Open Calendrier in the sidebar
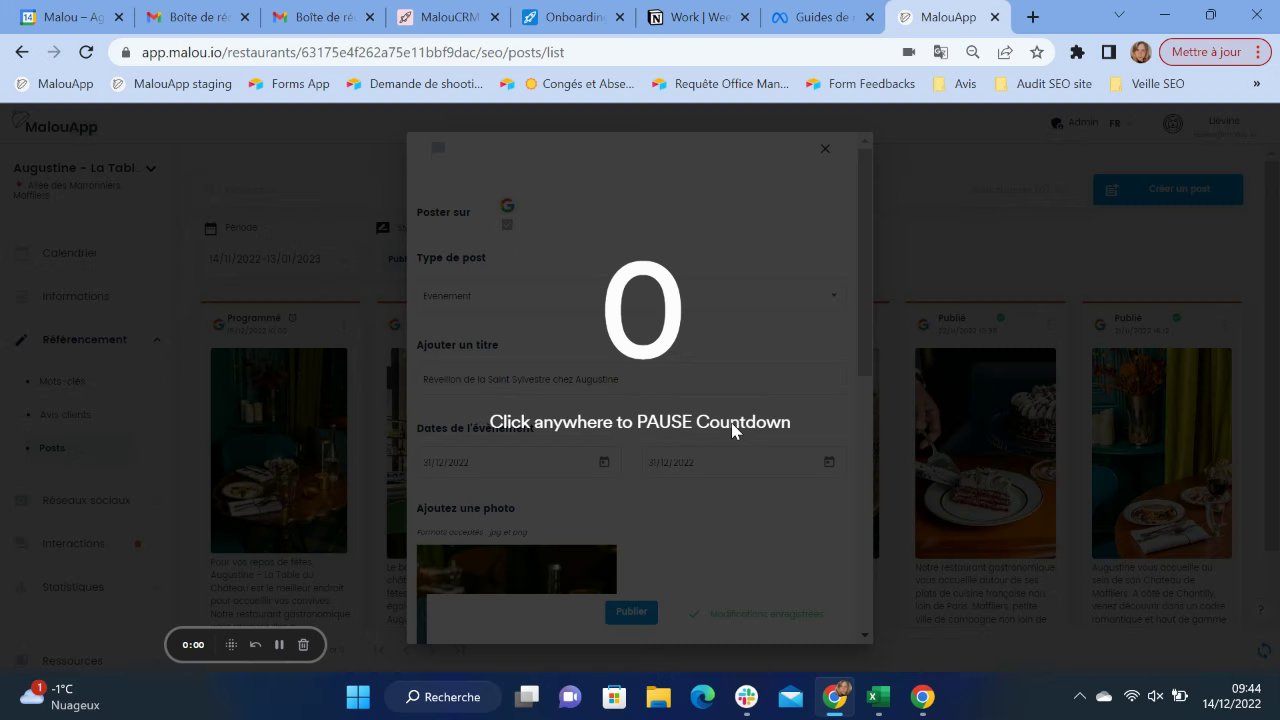The height and width of the screenshot is (720, 1280). [69, 253]
